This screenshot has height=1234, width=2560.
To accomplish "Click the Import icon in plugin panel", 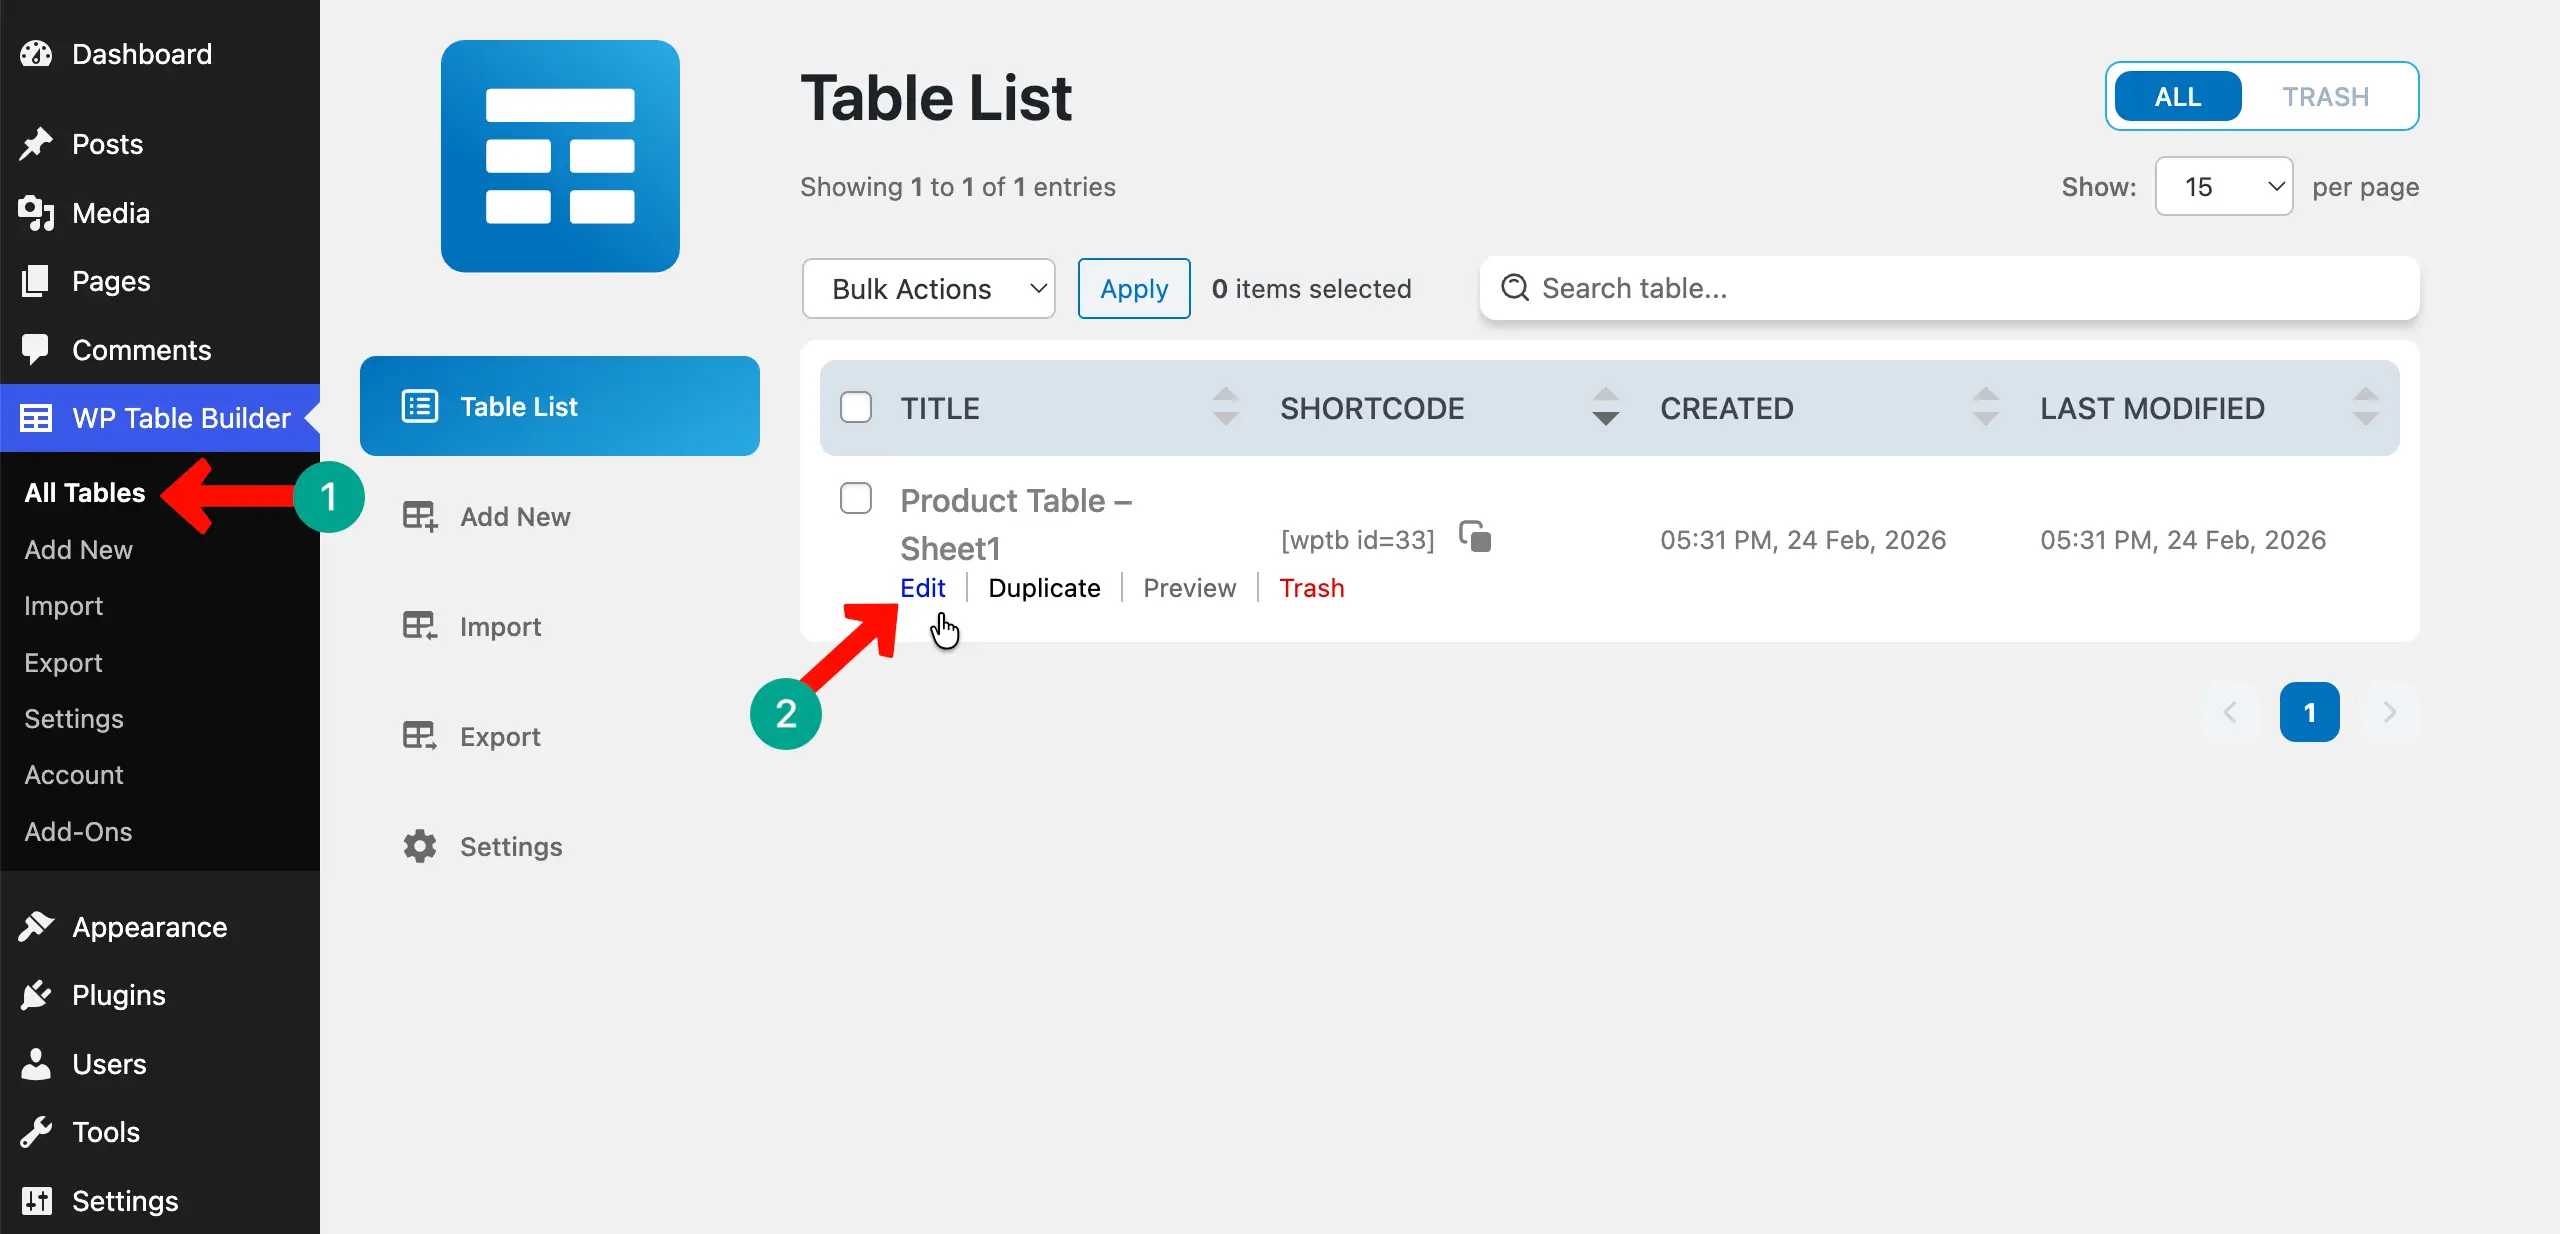I will tap(420, 626).
